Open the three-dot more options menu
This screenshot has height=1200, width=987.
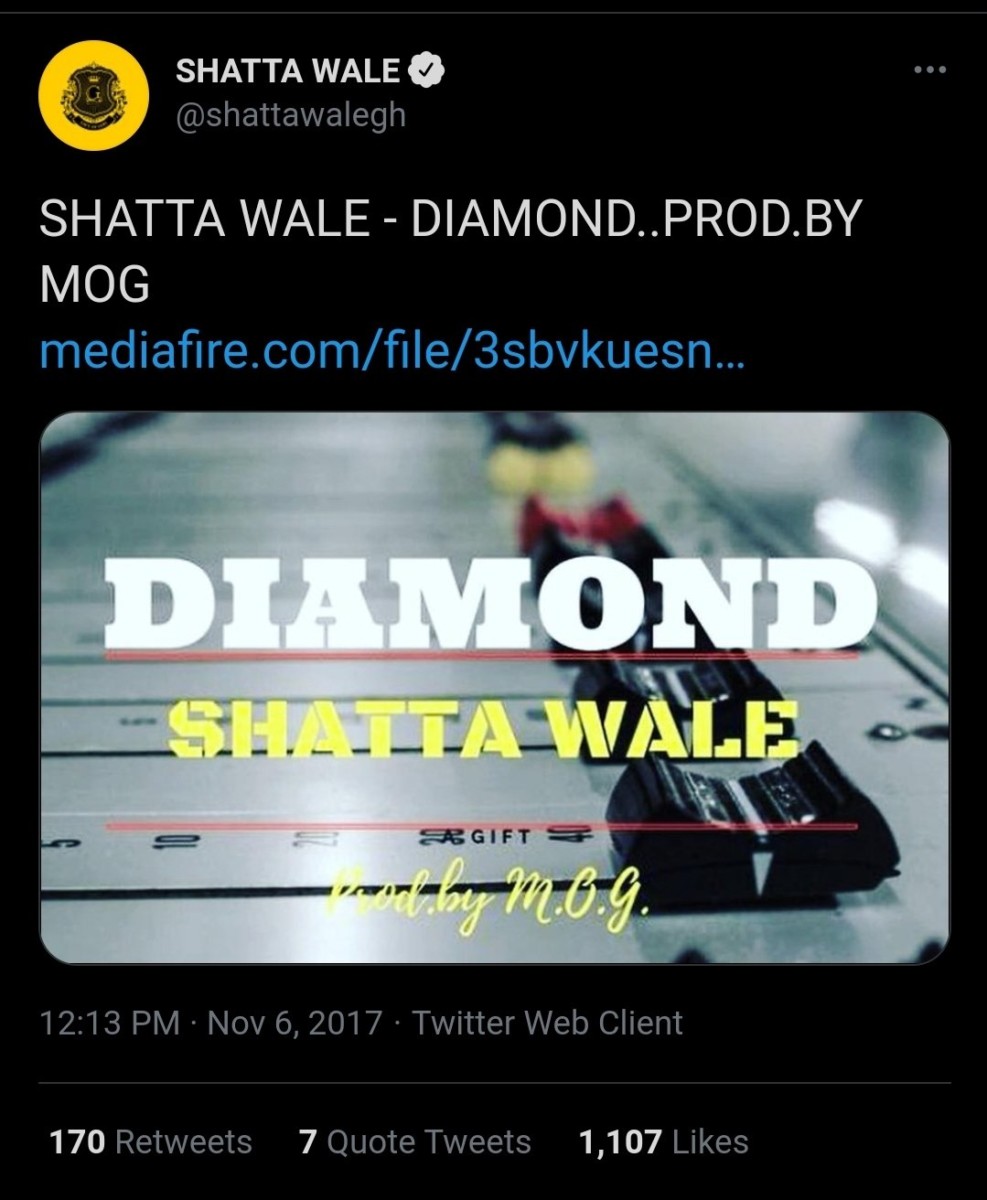click(929, 70)
